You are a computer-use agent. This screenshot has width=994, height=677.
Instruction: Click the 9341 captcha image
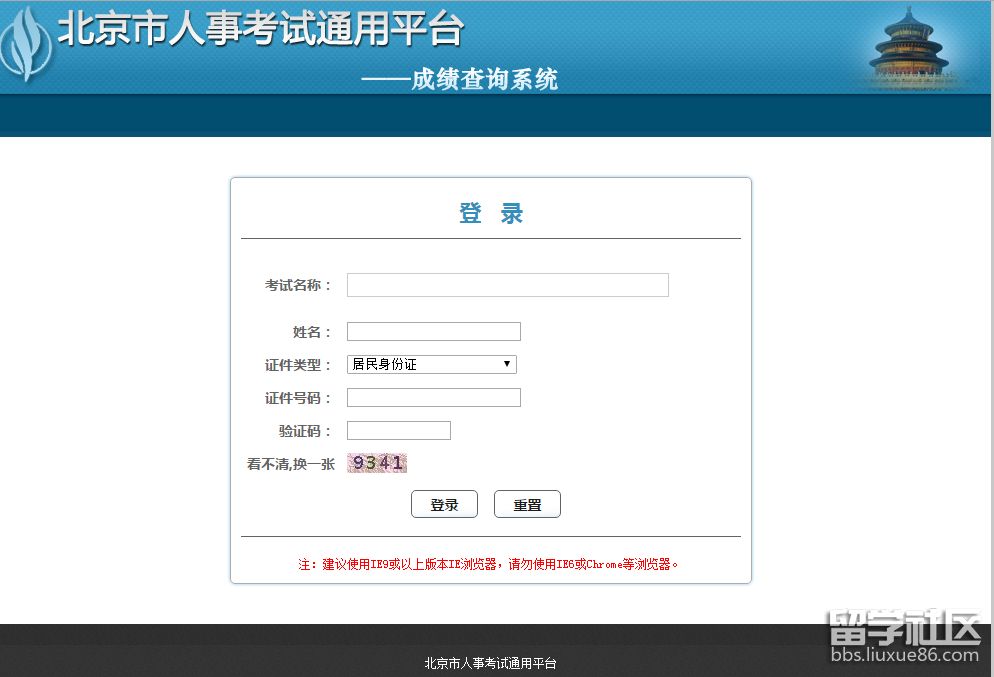click(377, 463)
